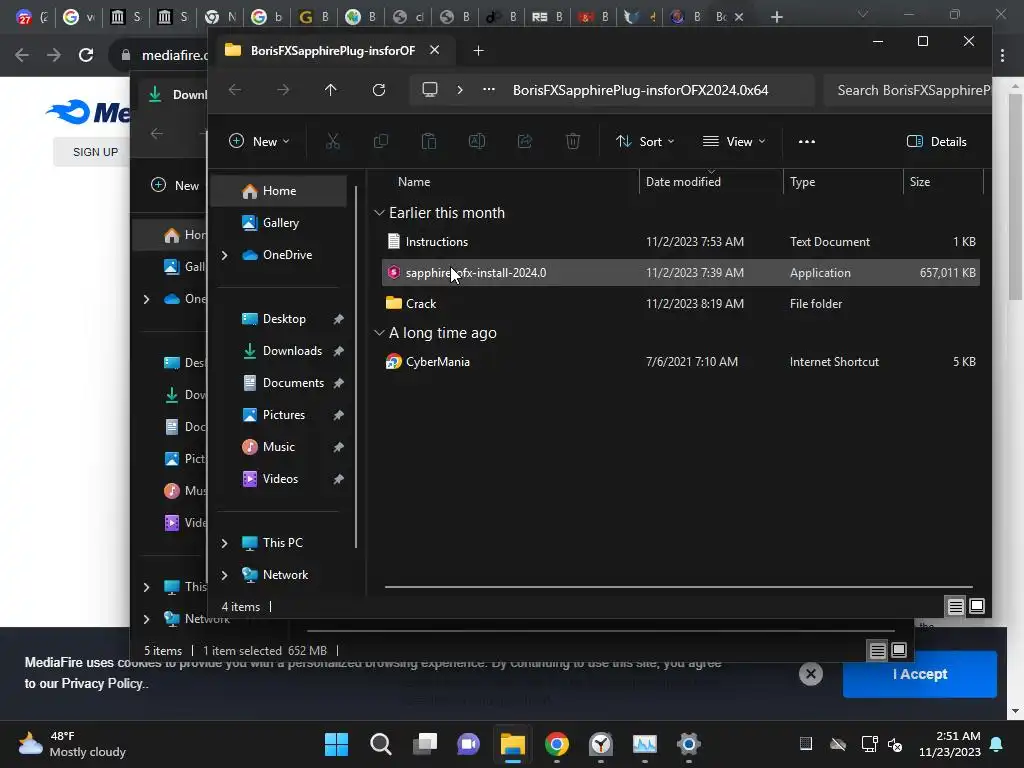Image resolution: width=1024 pixels, height=768 pixels.
Task: Click the Search BorisFXSapphireP search box
Action: coord(908,90)
